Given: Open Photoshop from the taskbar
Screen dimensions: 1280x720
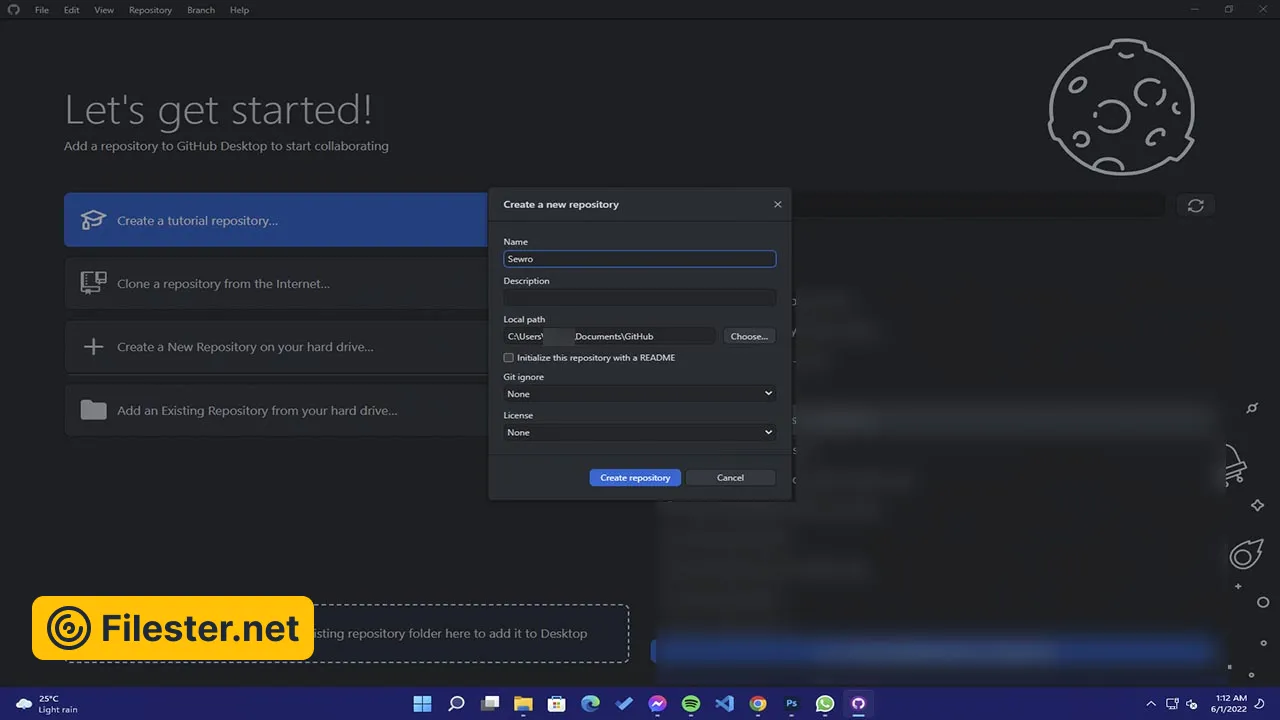Looking at the screenshot, I should [791, 703].
